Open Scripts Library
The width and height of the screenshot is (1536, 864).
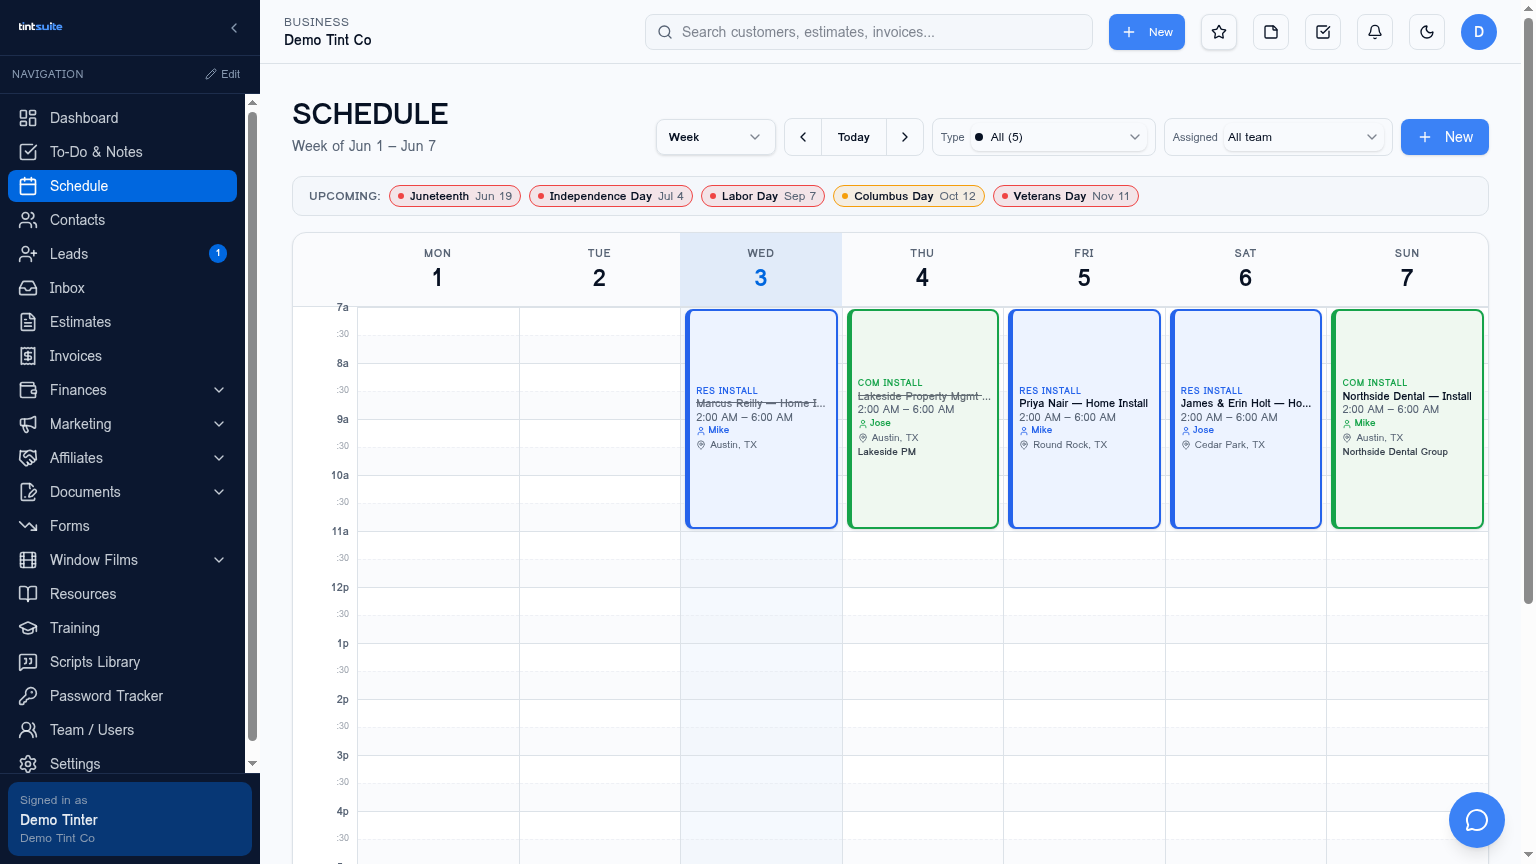pyautogui.click(x=122, y=662)
